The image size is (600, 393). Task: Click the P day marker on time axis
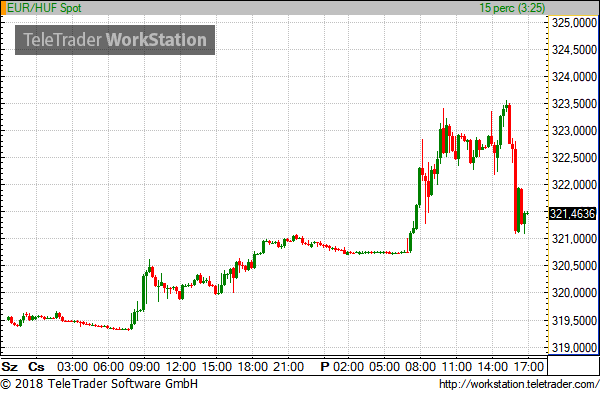tap(325, 367)
